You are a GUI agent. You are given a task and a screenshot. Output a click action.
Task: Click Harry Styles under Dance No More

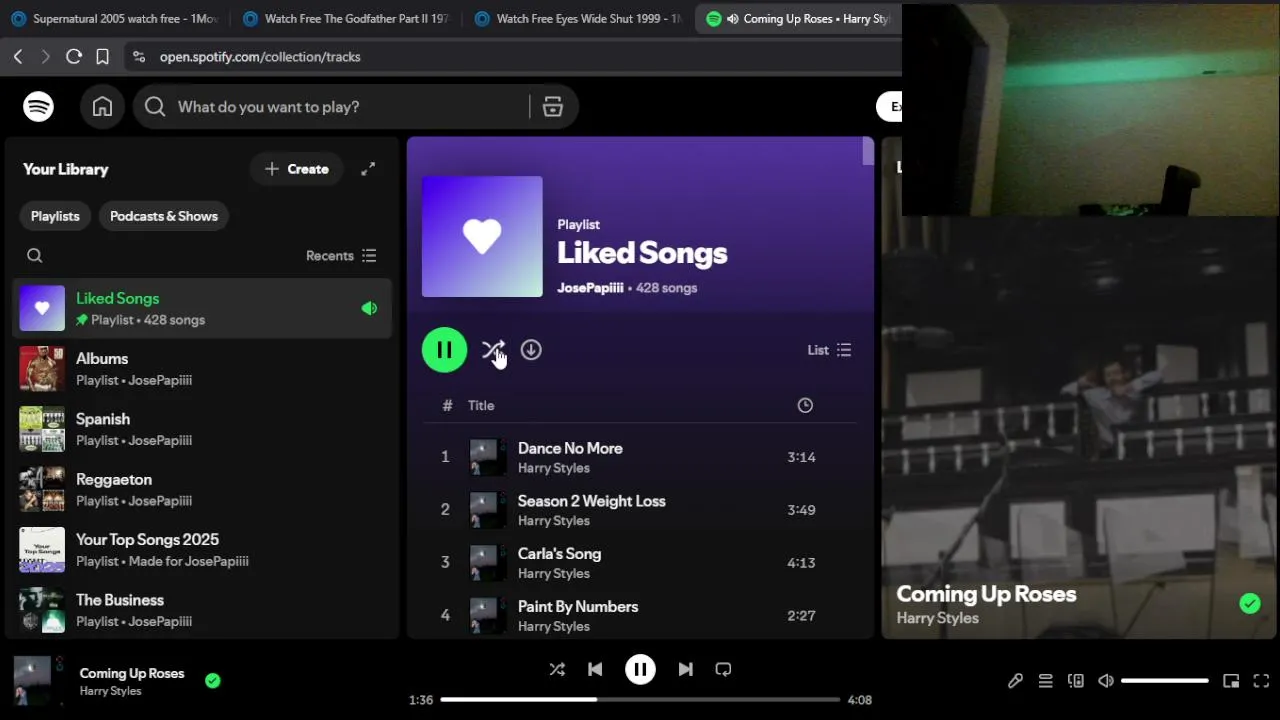554,468
